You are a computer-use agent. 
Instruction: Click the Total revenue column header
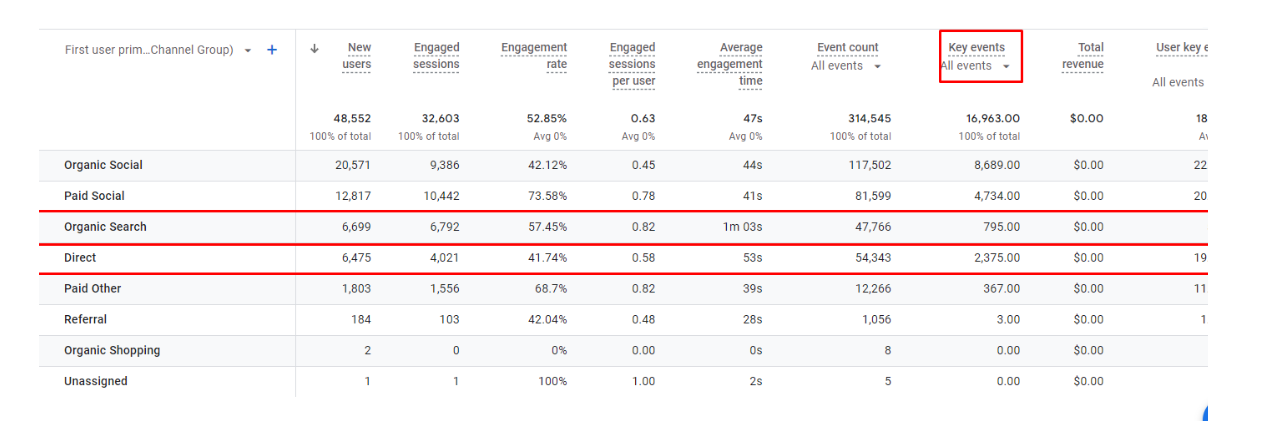pos(1083,56)
